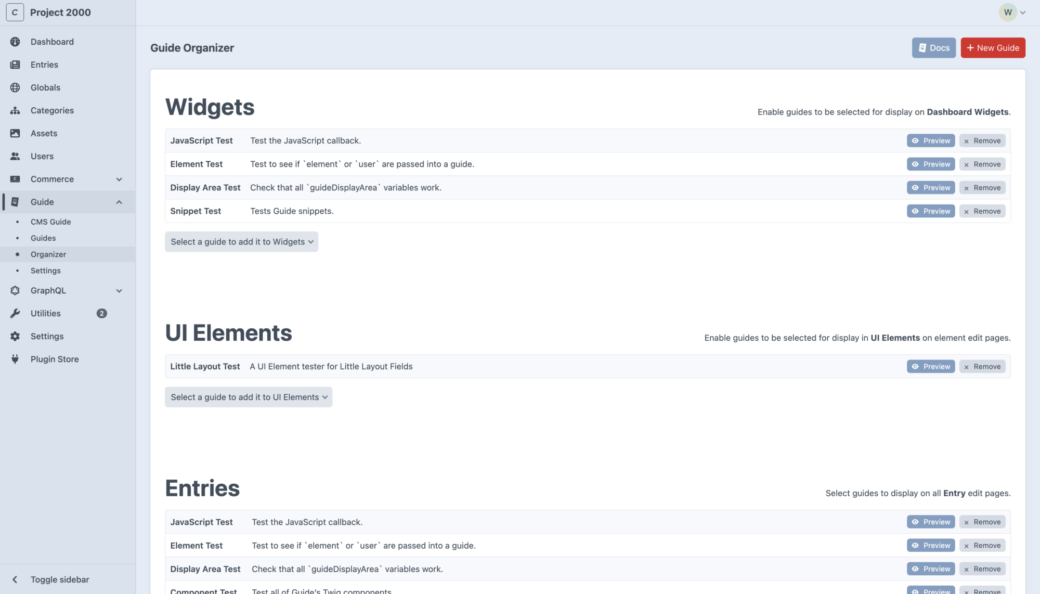Click the Utilities wrench icon
The height and width of the screenshot is (594, 1040).
[15, 314]
